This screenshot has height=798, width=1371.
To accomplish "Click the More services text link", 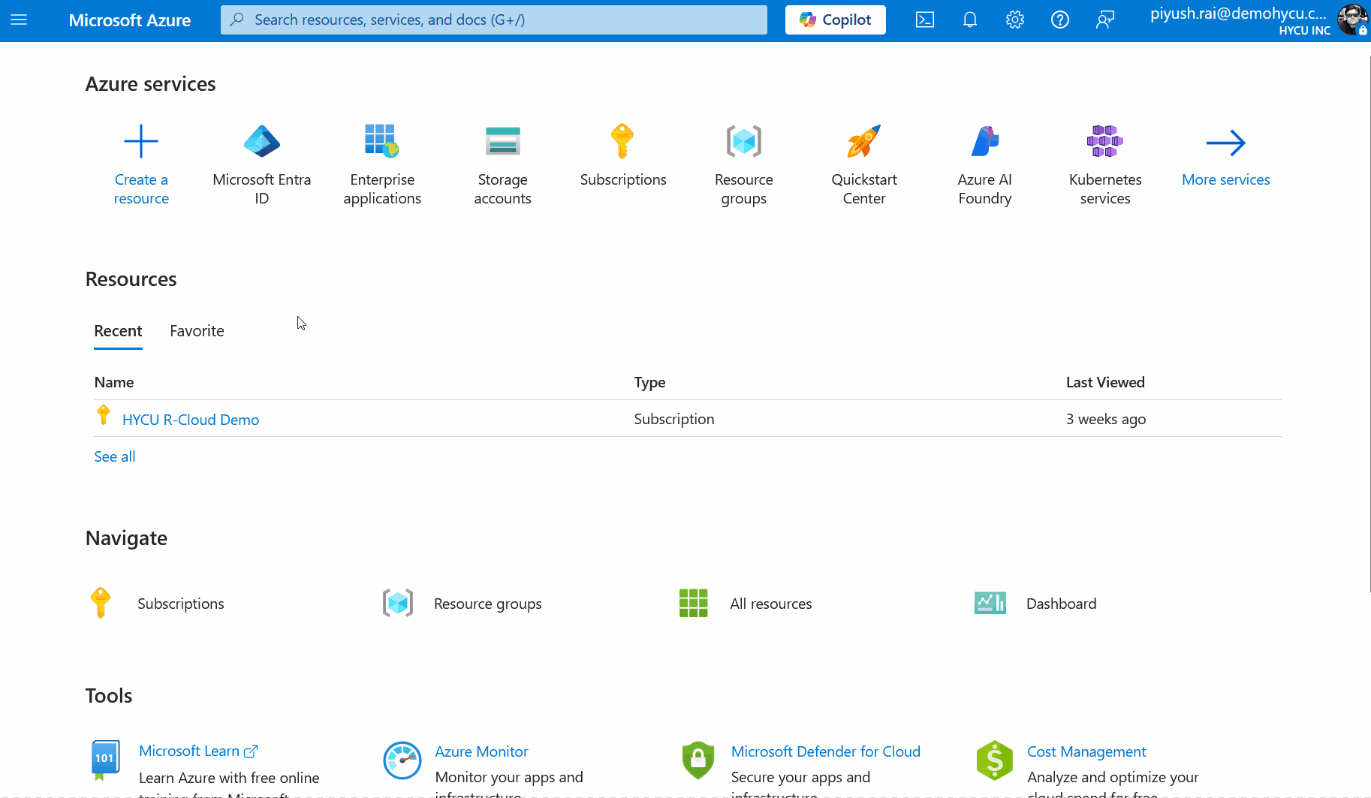I will click(x=1226, y=180).
